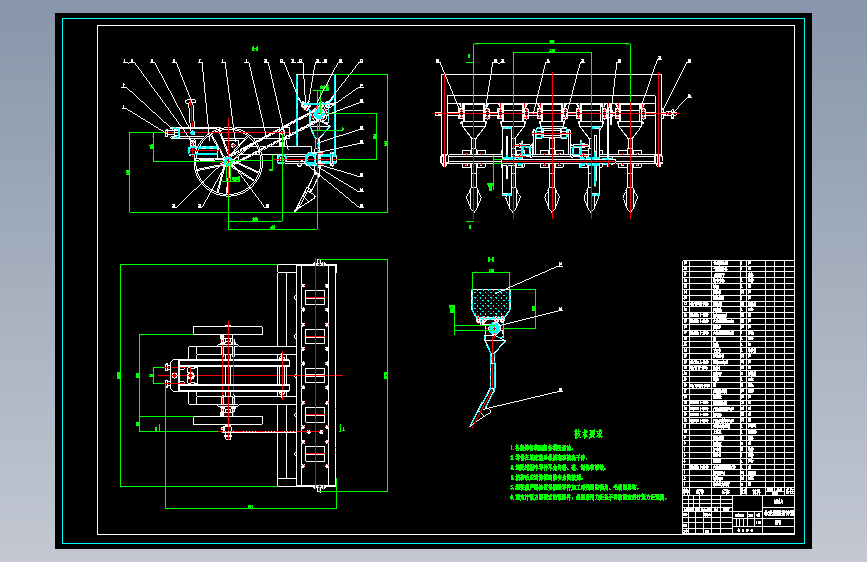The image size is (867, 562).
Task: Select the hatched seed hopper section view
Action: coord(506,343)
